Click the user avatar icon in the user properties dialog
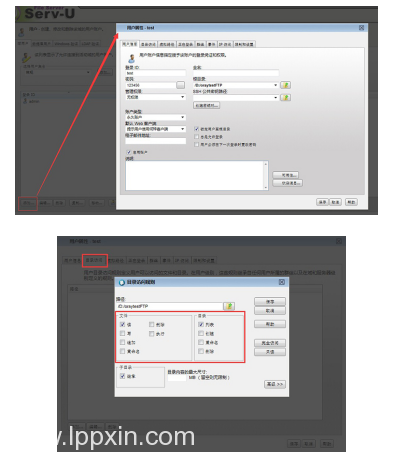The height and width of the screenshot is (455, 394). pyautogui.click(x=131, y=59)
